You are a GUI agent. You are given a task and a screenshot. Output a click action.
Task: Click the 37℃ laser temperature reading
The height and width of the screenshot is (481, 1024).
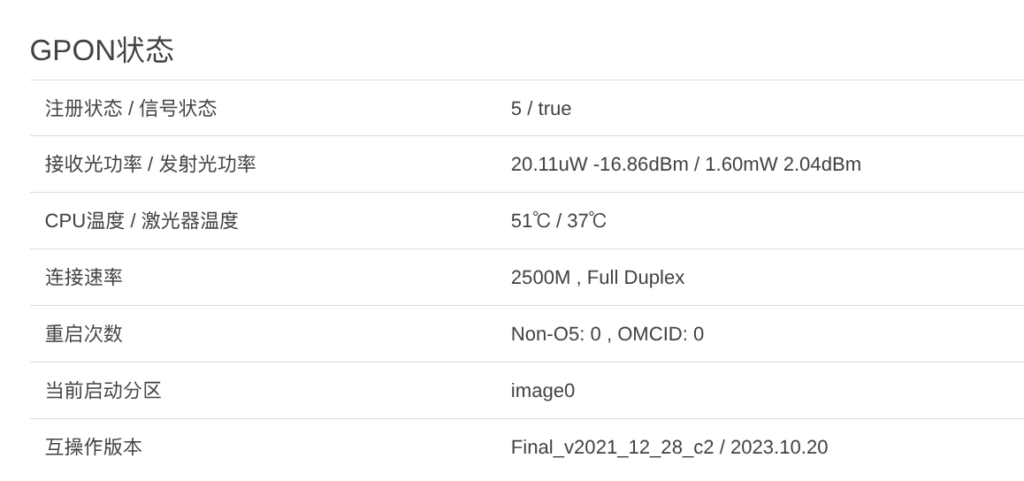coord(587,221)
